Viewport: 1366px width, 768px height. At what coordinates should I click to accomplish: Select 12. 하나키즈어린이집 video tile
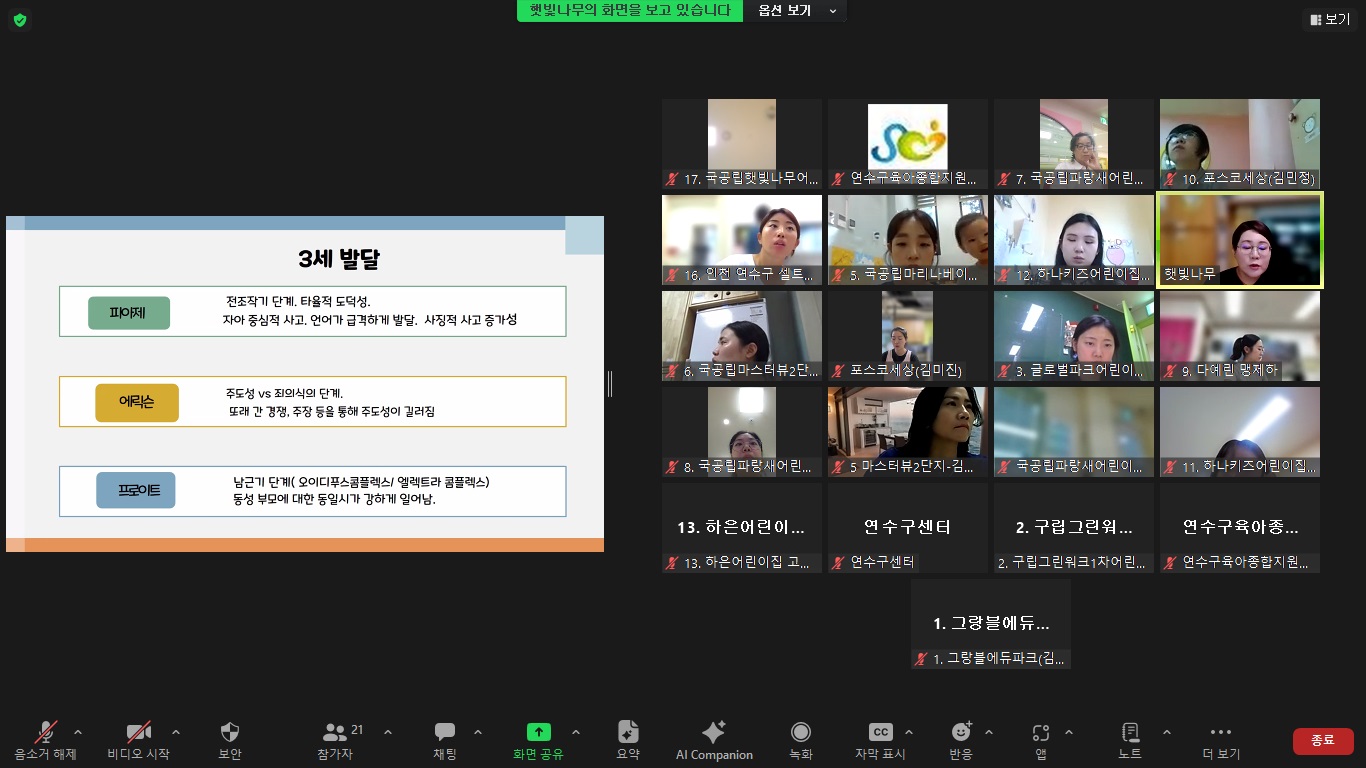click(1074, 240)
